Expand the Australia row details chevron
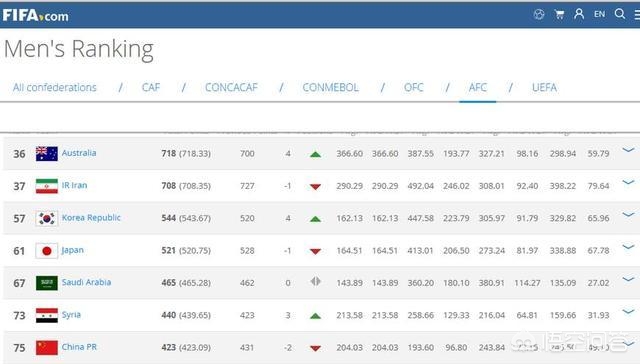This screenshot has width=640, height=364. click(628, 150)
